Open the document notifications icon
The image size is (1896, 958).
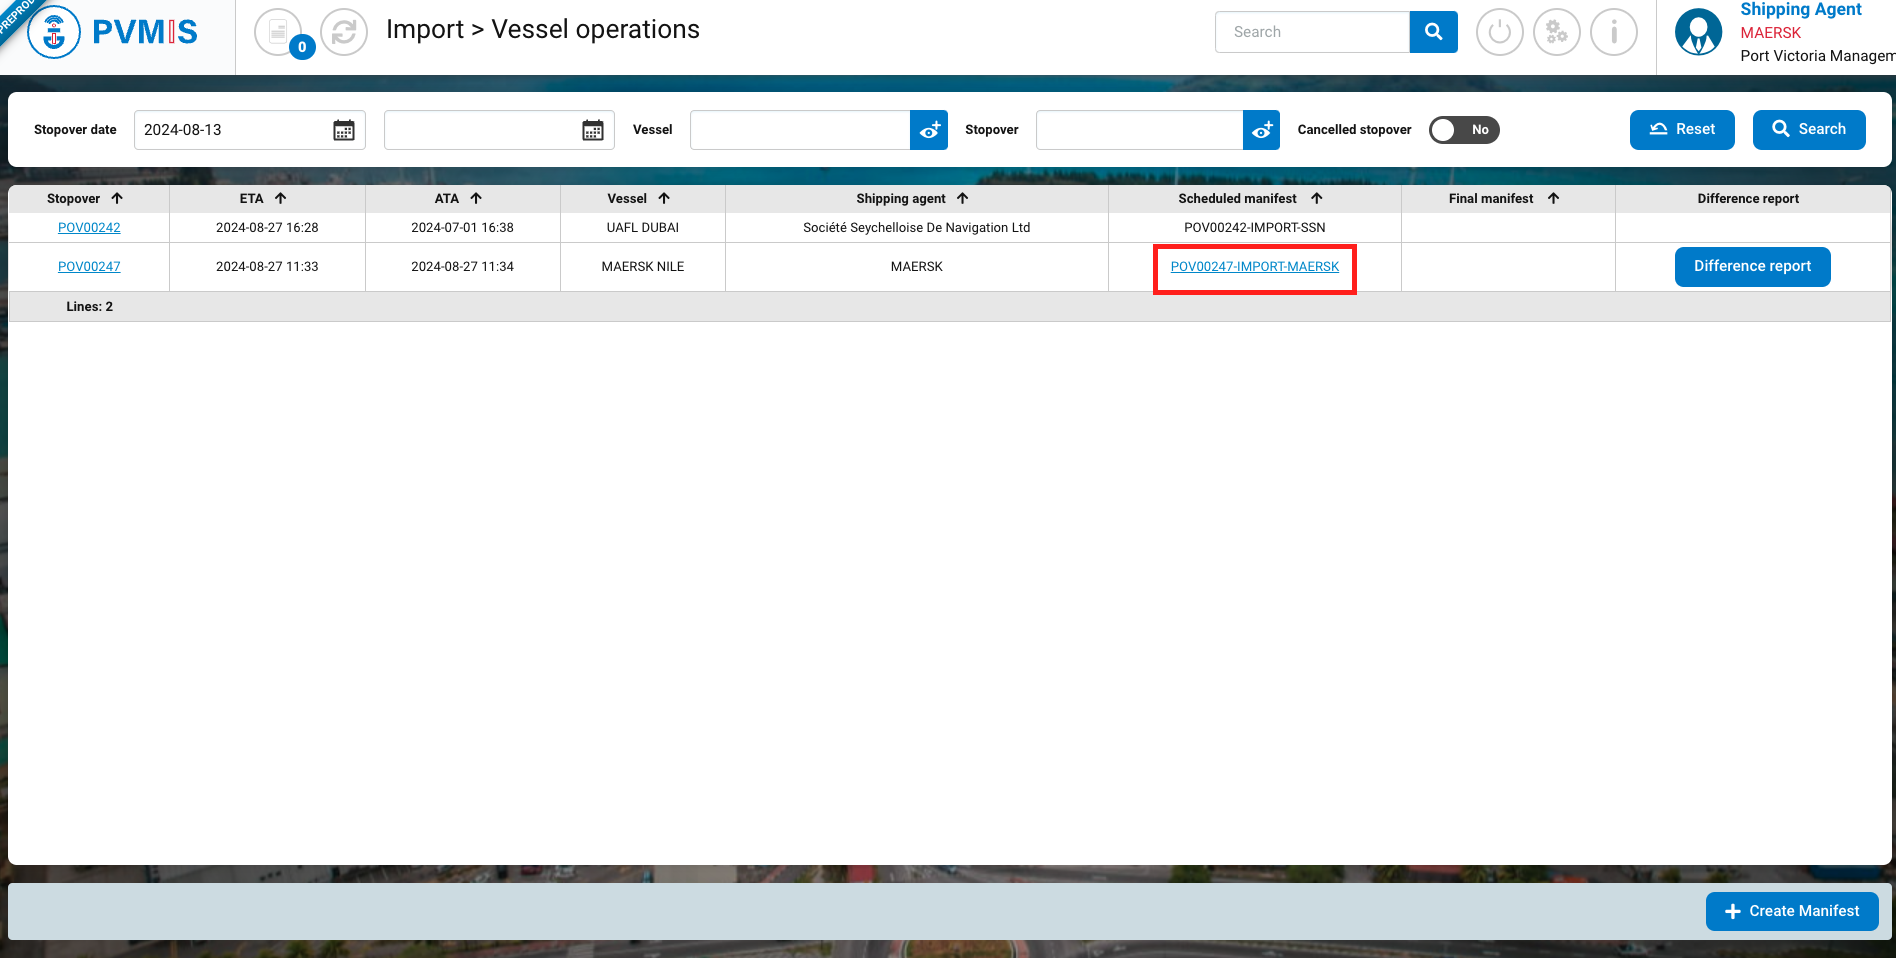279,32
